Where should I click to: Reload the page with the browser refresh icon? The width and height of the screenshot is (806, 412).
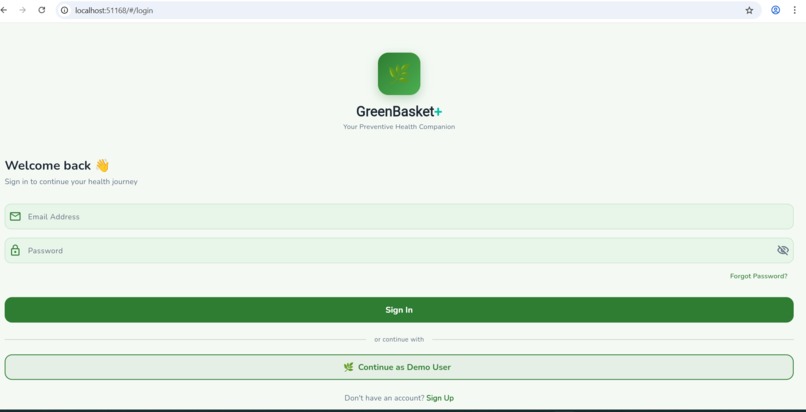point(42,10)
